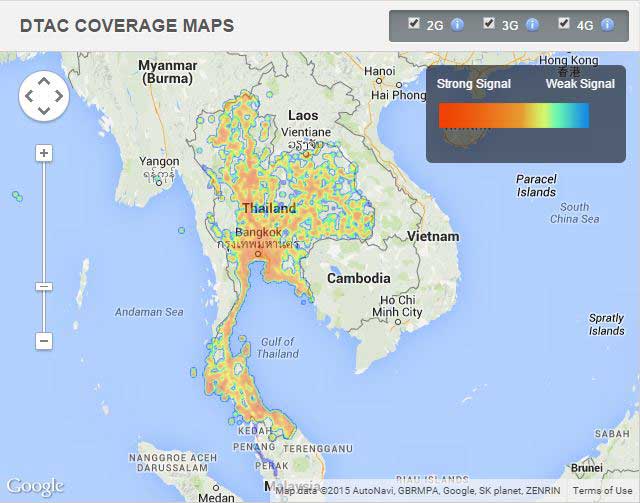Click the Thailand country label
This screenshot has width=640, height=503.
pyautogui.click(x=269, y=208)
